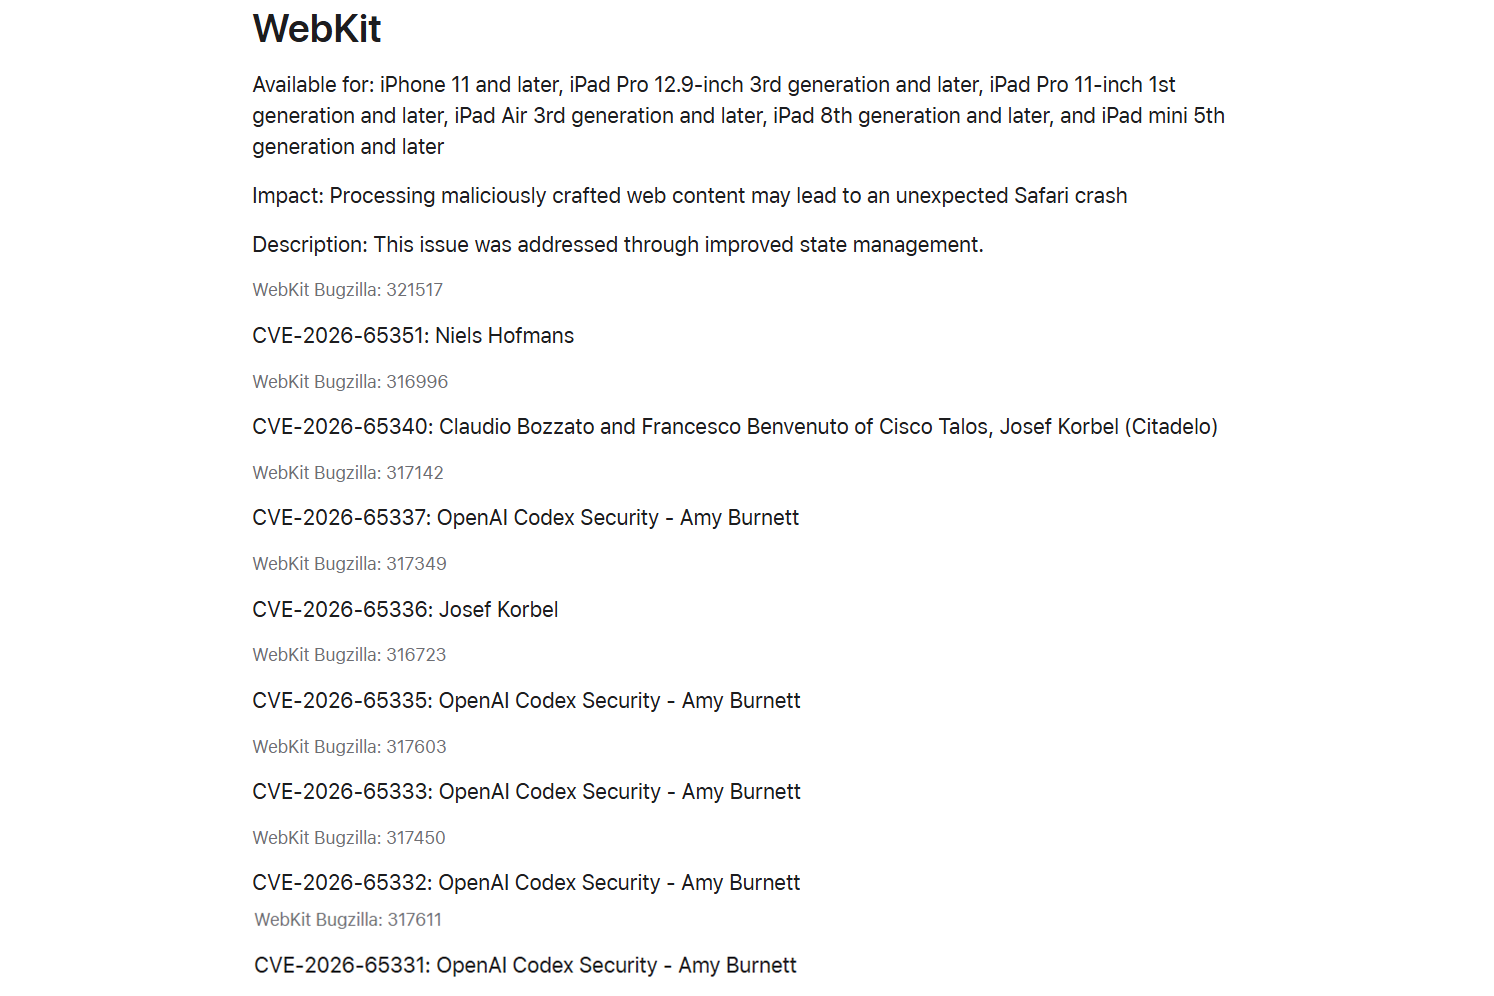
Task: Click the Description paragraph about state management
Action: tap(618, 245)
